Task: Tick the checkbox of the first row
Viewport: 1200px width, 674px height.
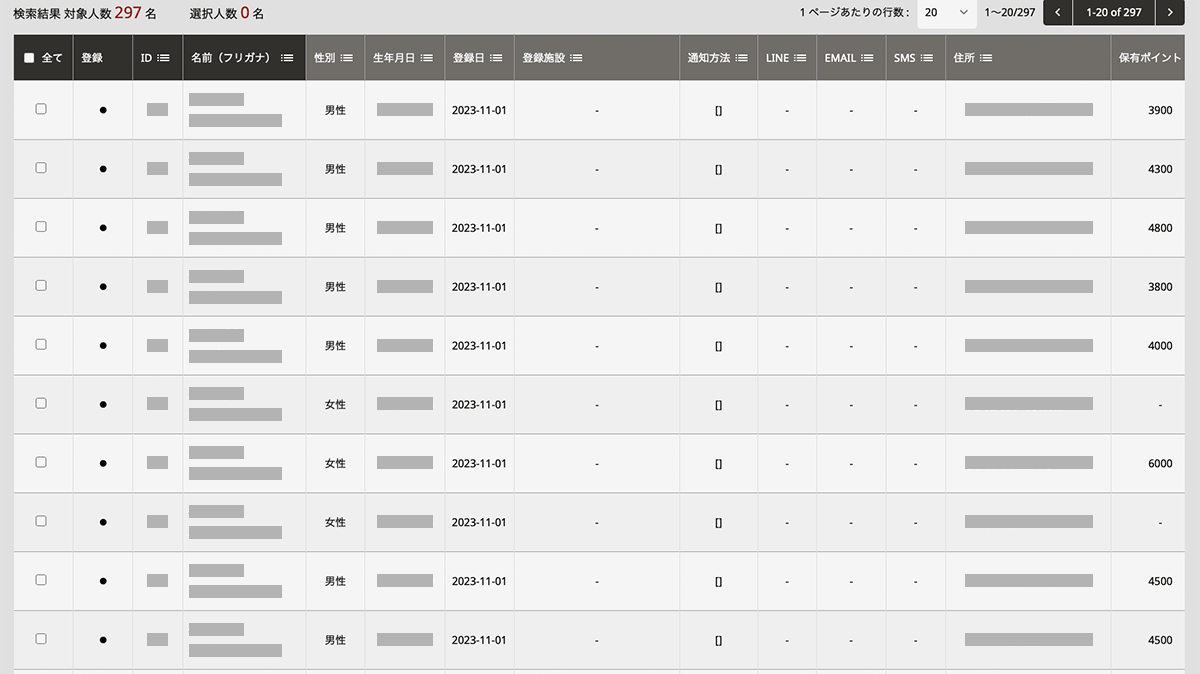Action: [41, 109]
